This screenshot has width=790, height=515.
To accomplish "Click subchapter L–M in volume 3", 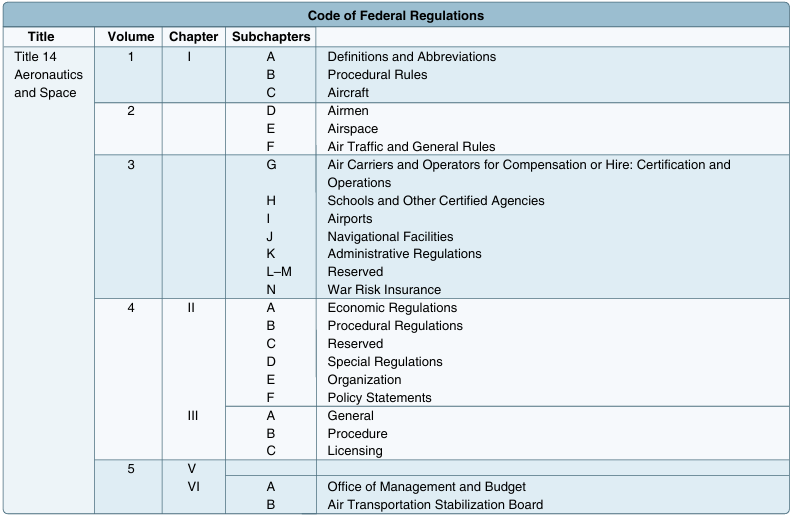I will [x=279, y=272].
